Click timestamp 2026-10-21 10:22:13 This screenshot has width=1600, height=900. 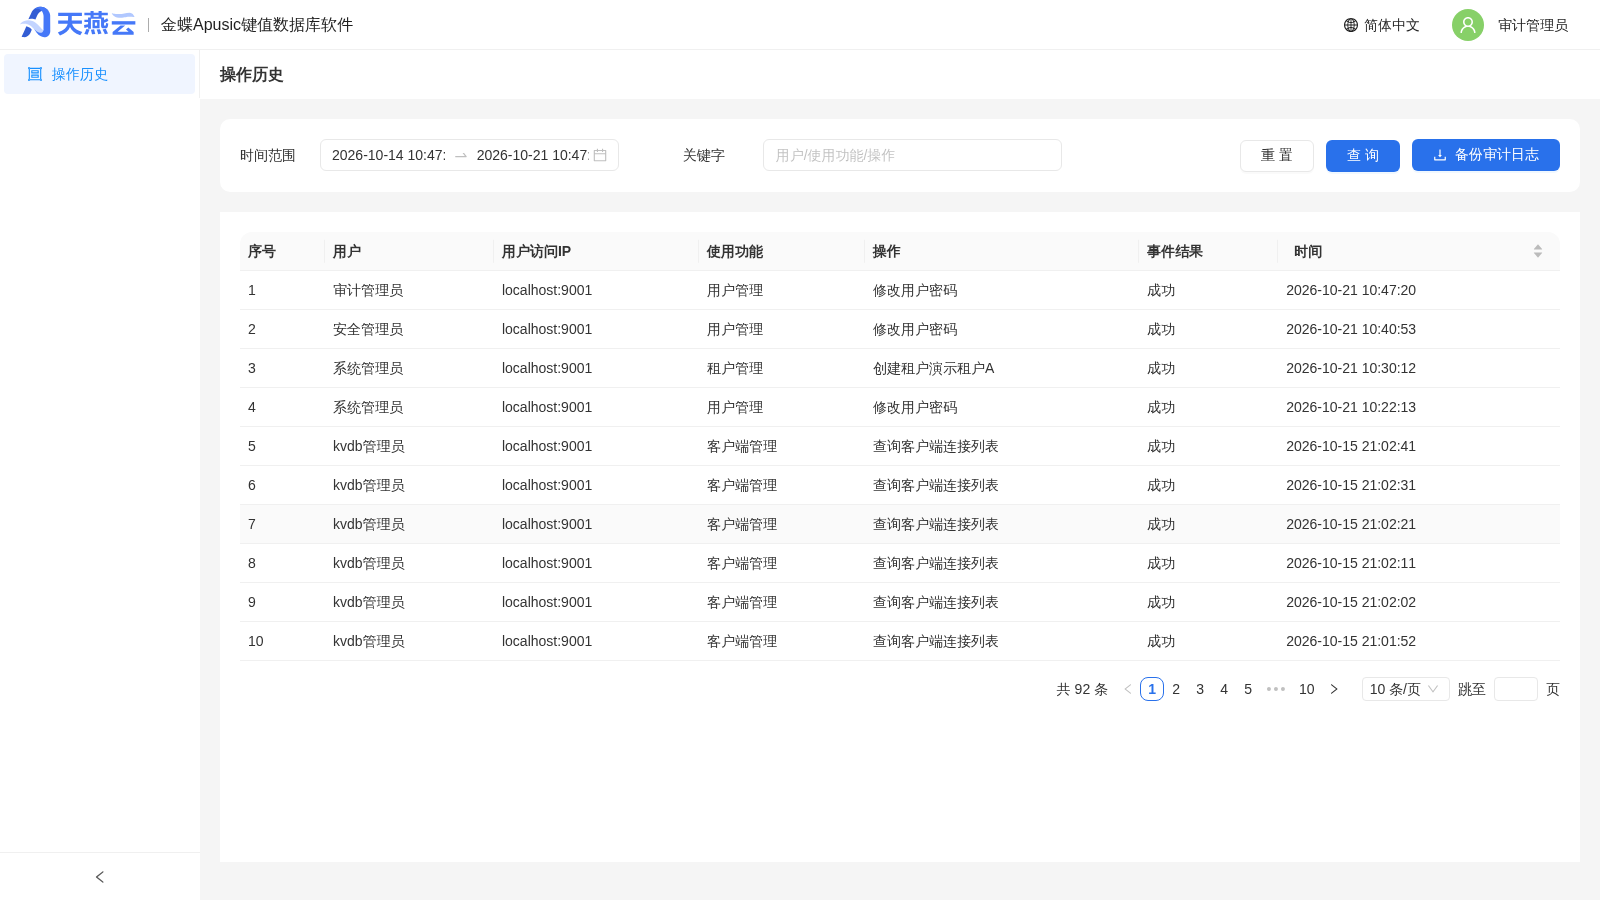point(1351,407)
